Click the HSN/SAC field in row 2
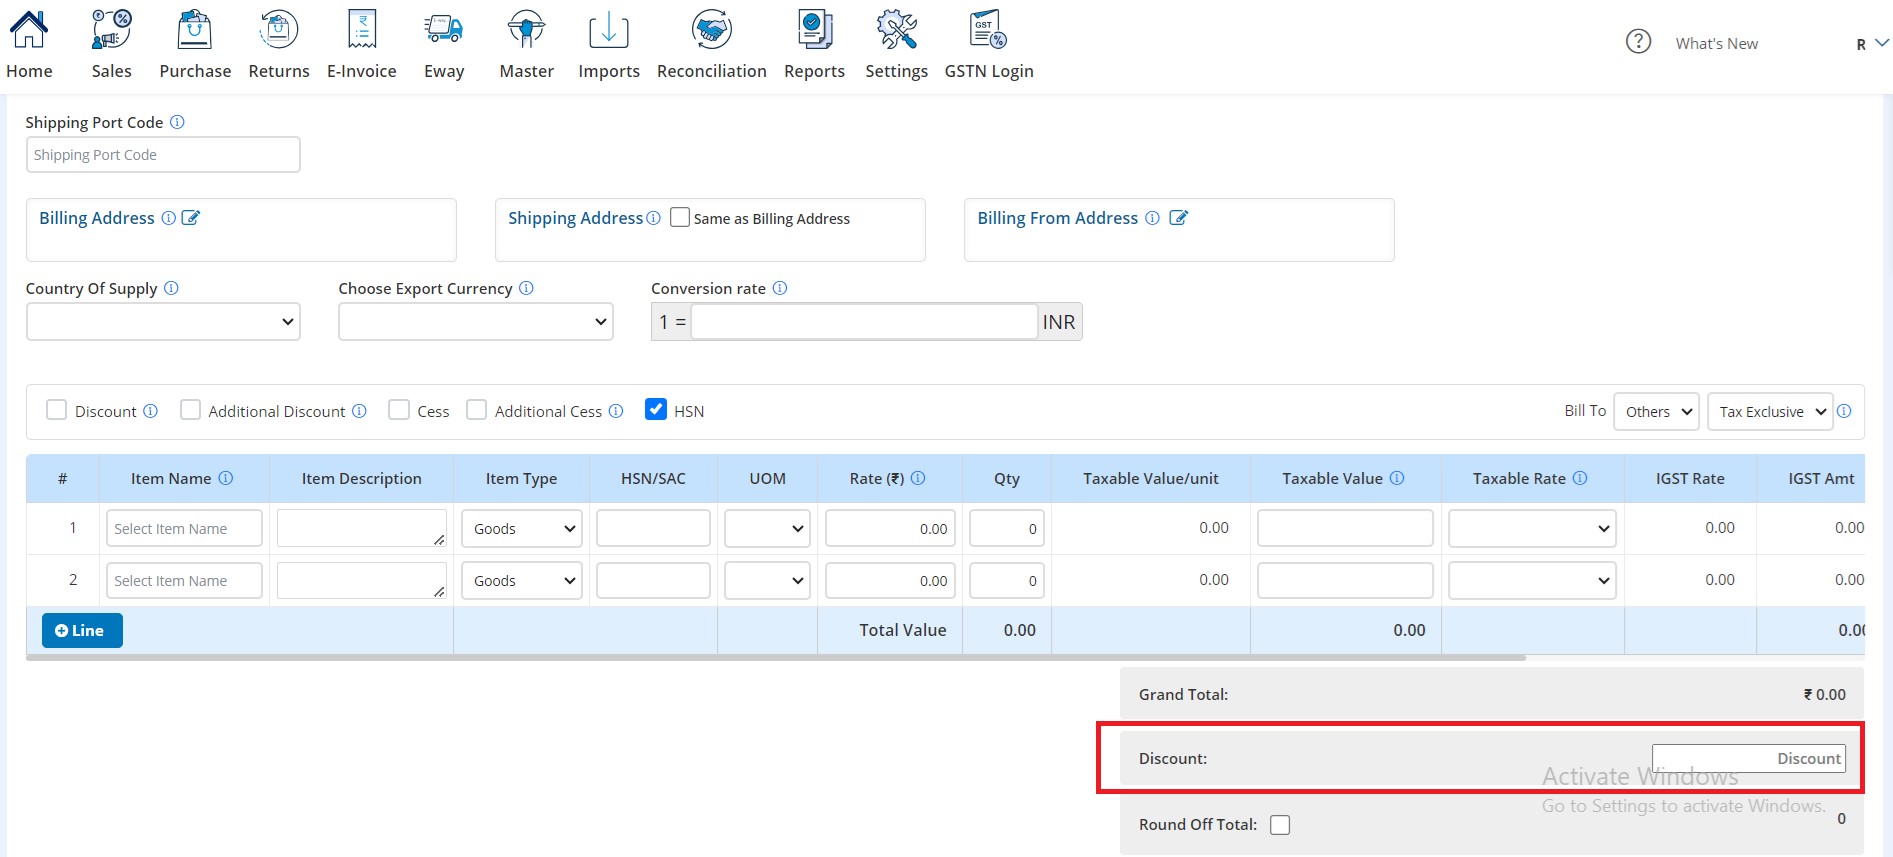The width and height of the screenshot is (1893, 857). (x=653, y=580)
